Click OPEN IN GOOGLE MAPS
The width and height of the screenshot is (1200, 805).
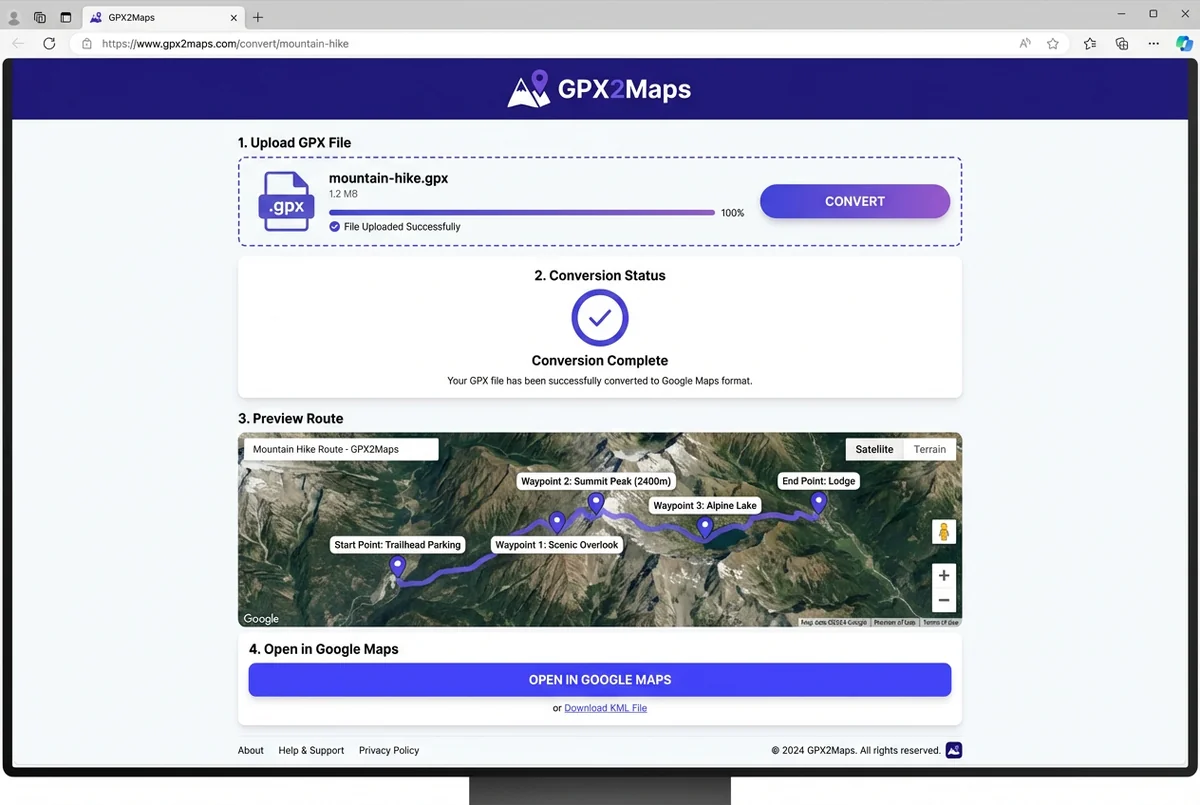[599, 679]
